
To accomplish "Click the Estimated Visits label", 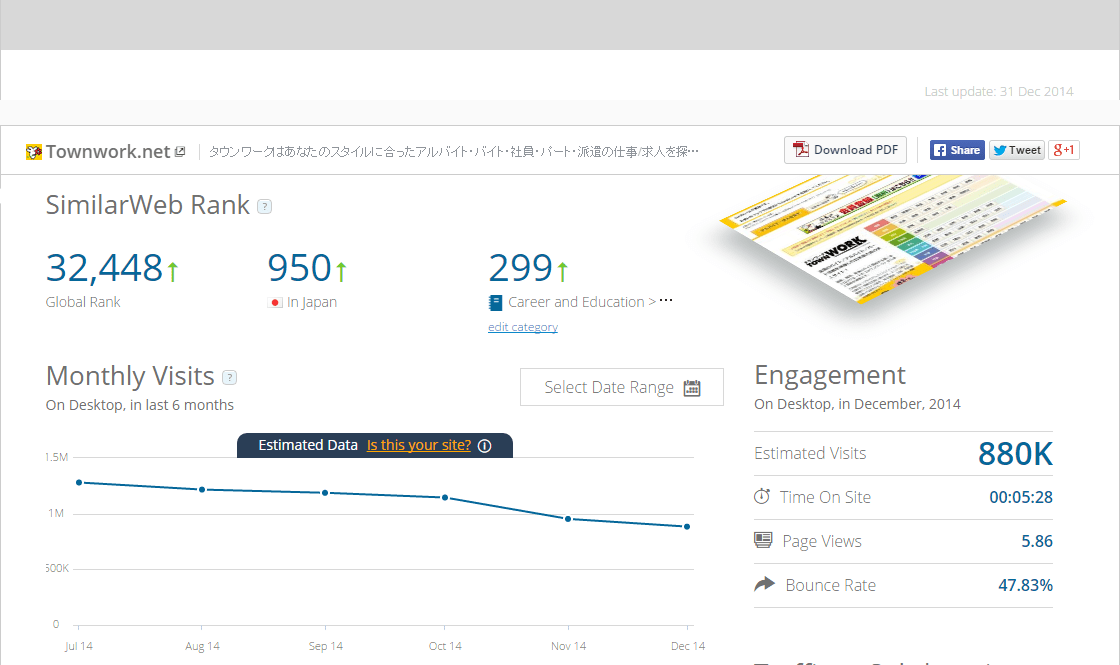I will click(810, 454).
